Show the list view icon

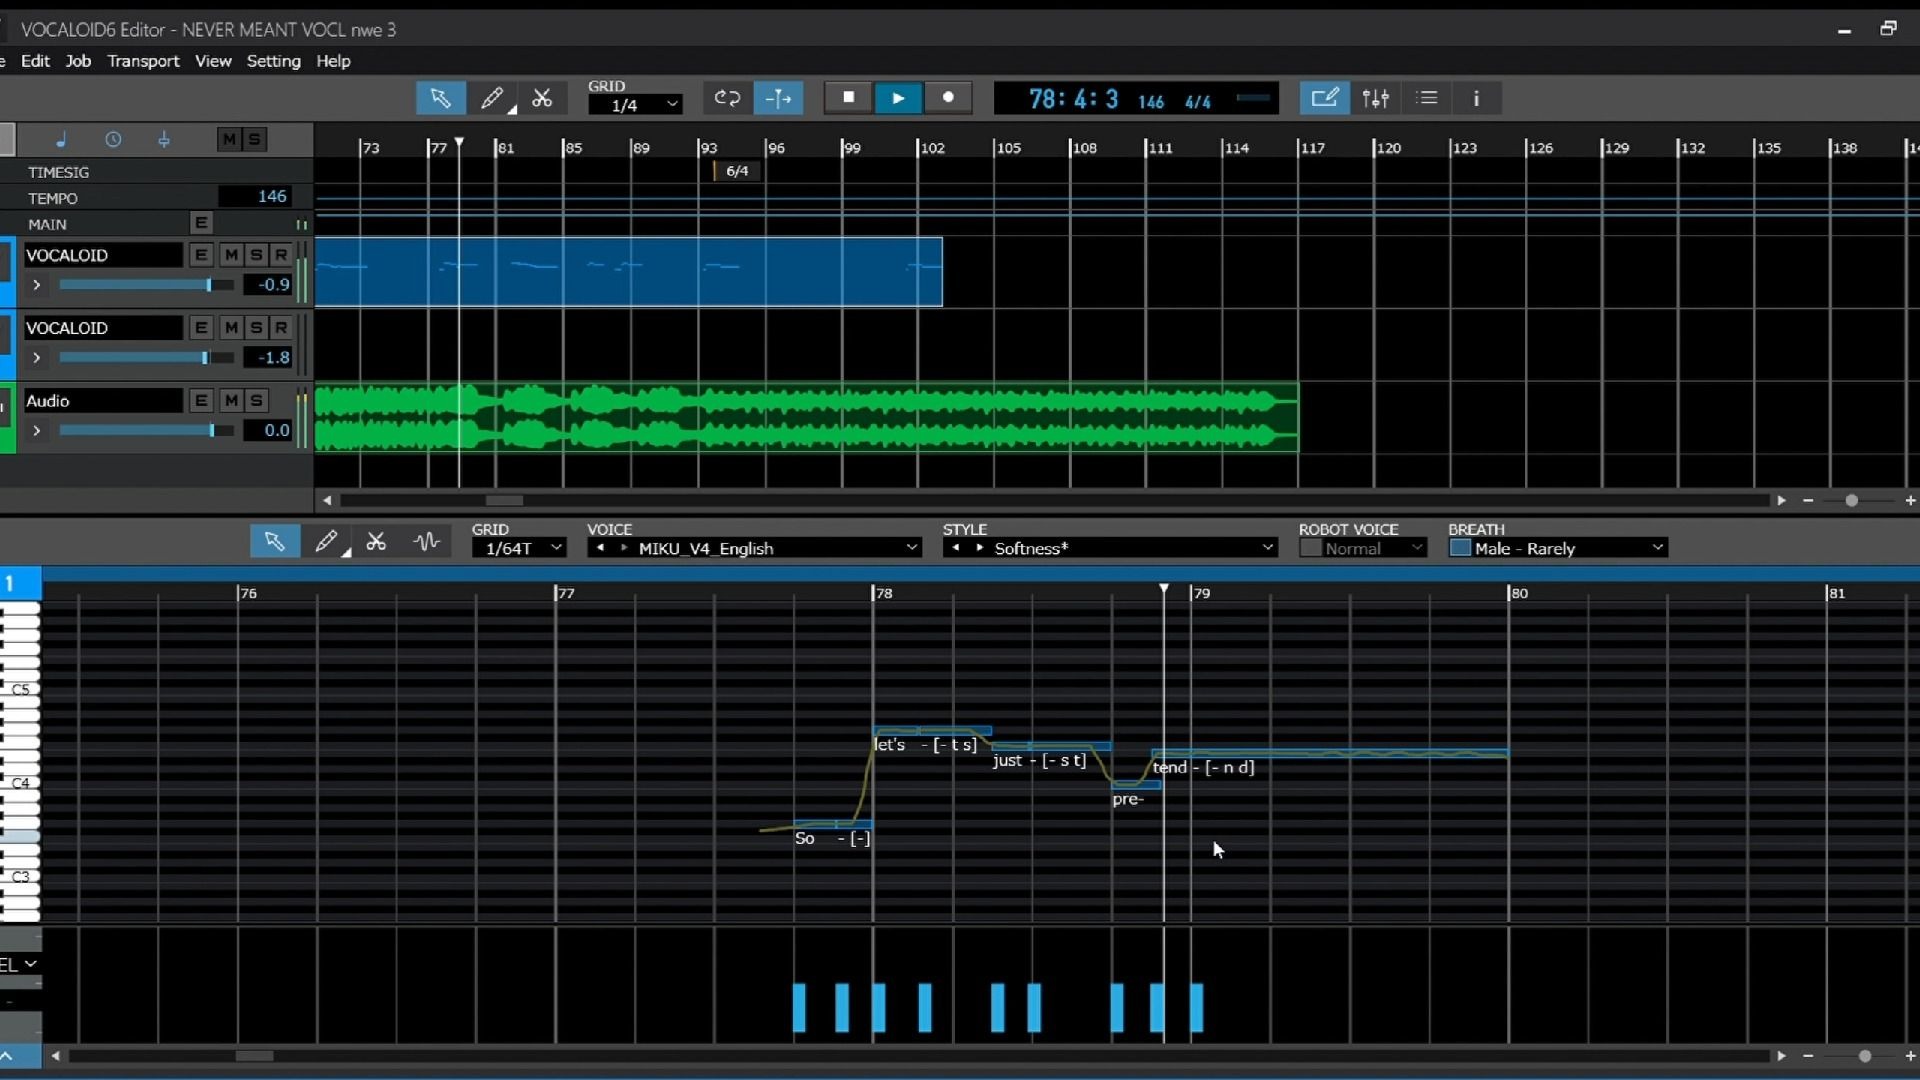pyautogui.click(x=1427, y=98)
